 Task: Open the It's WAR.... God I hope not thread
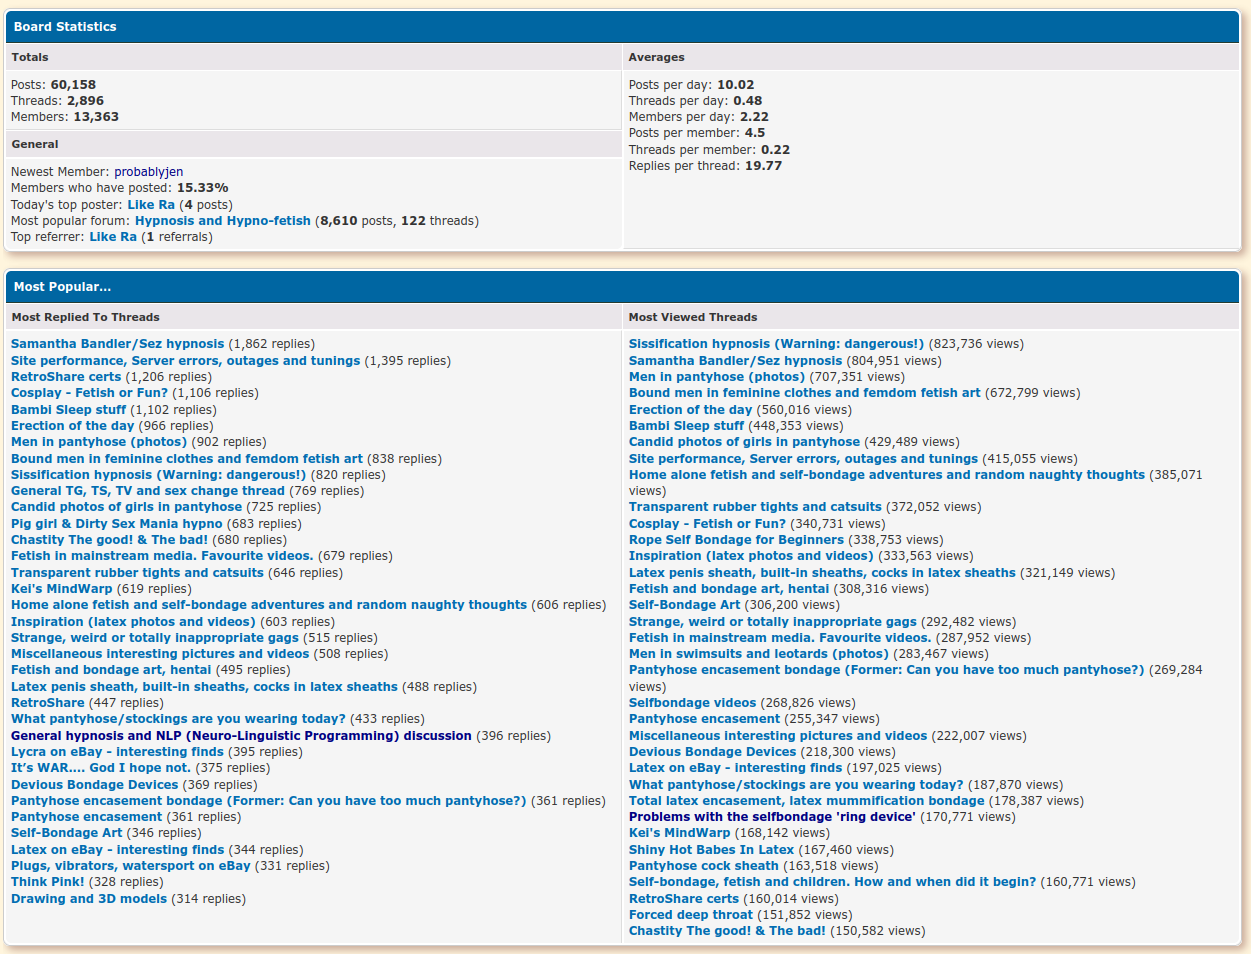coord(100,768)
